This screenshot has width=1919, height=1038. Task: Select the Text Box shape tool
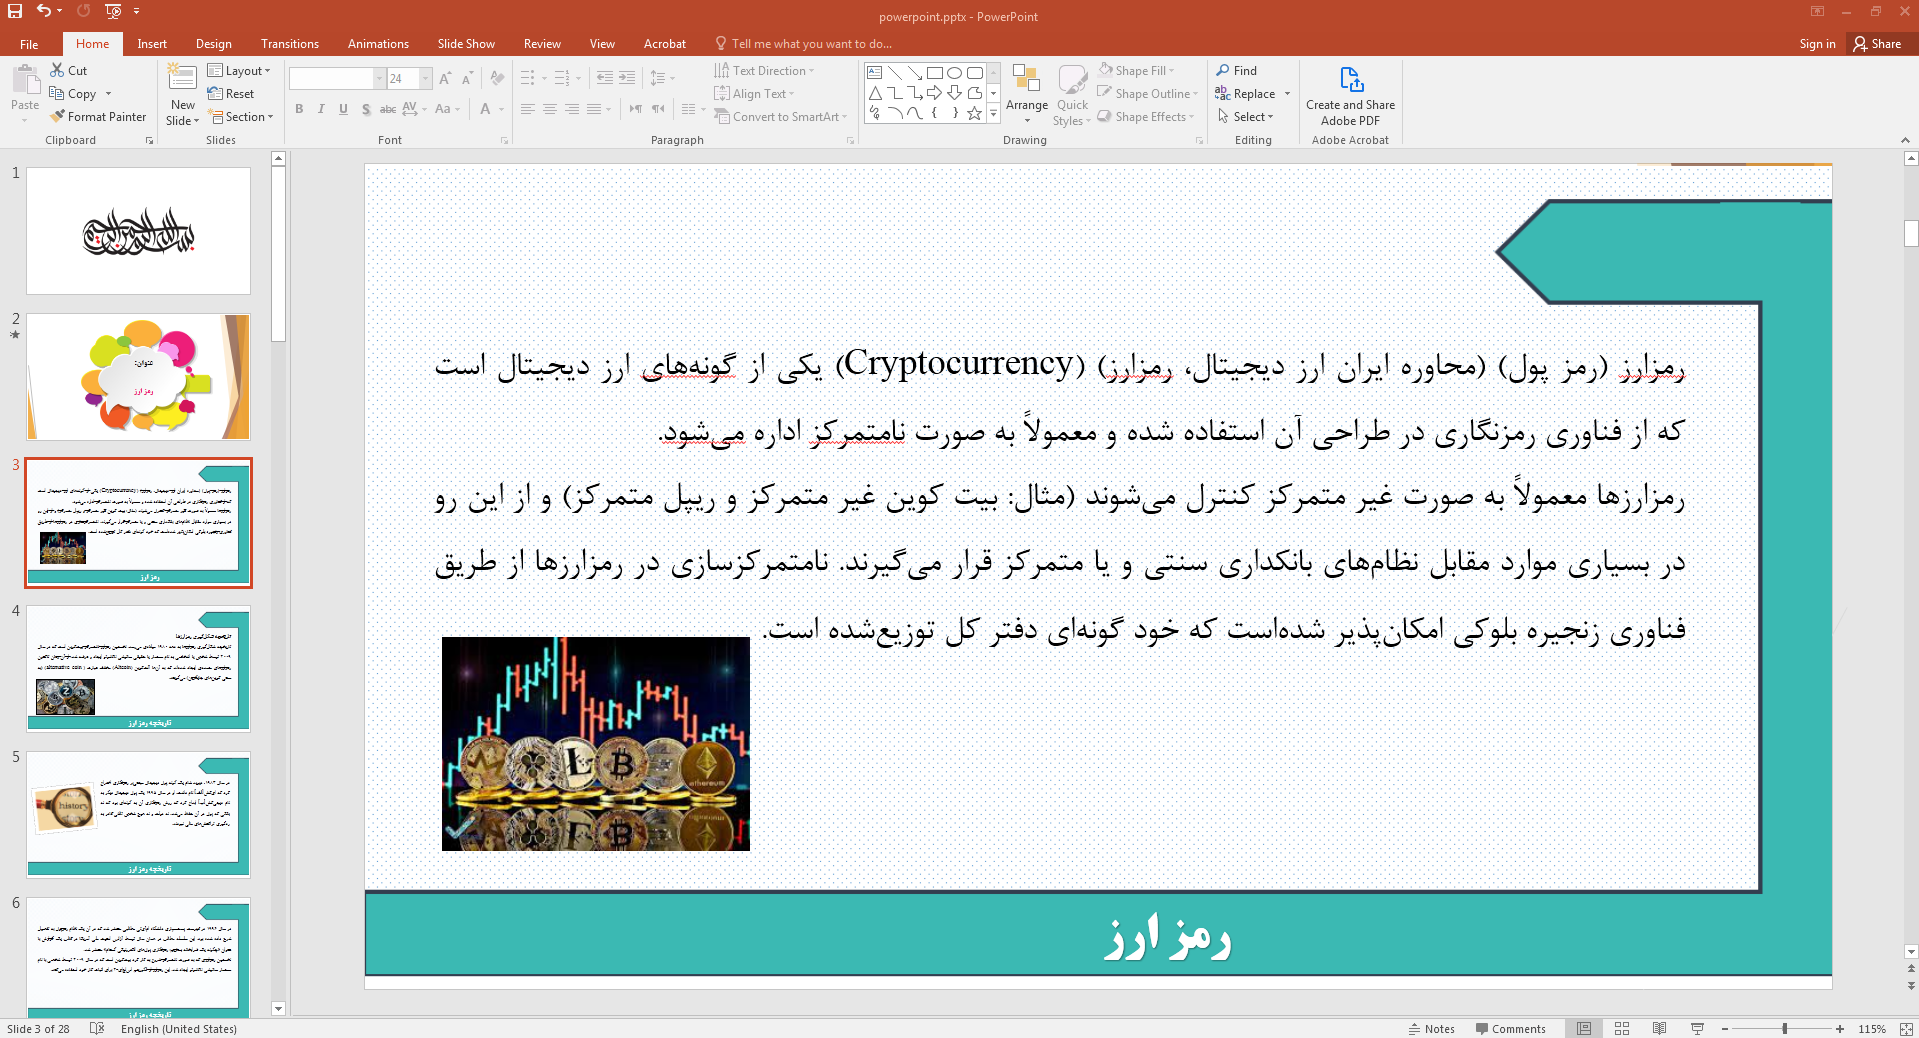874,73
